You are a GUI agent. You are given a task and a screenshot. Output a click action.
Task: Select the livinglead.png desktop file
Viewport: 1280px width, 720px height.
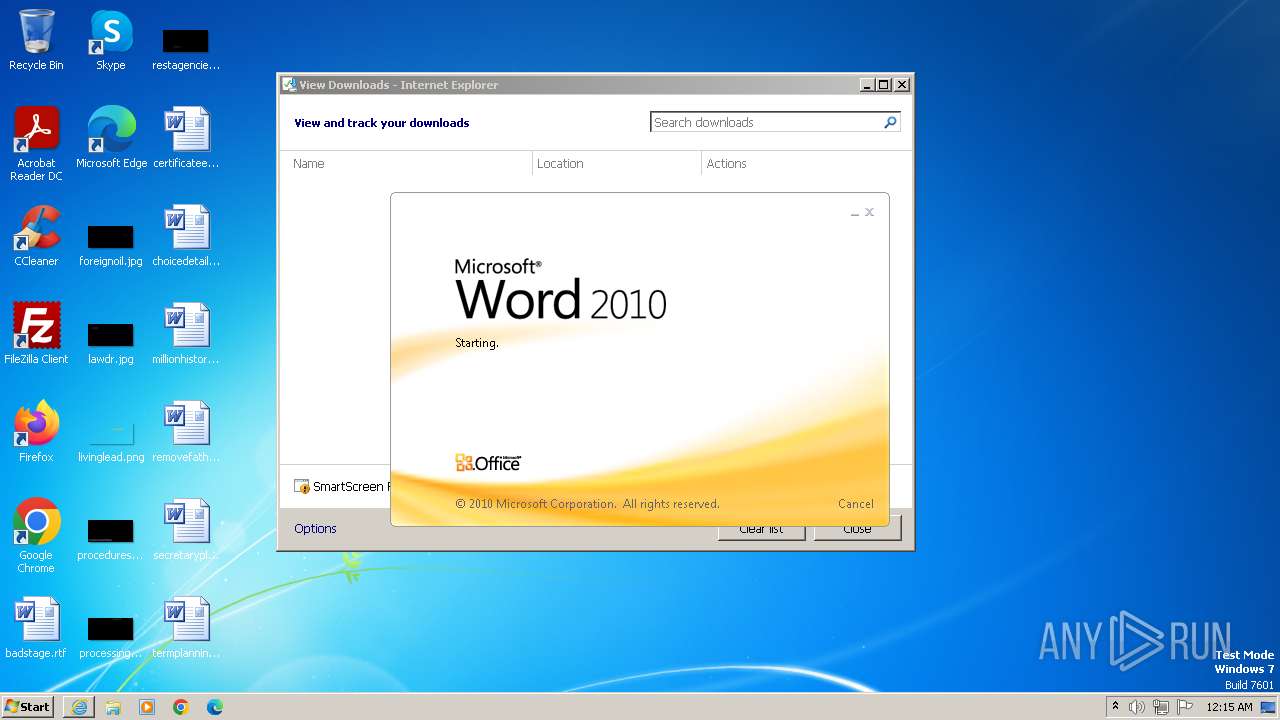pos(111,442)
